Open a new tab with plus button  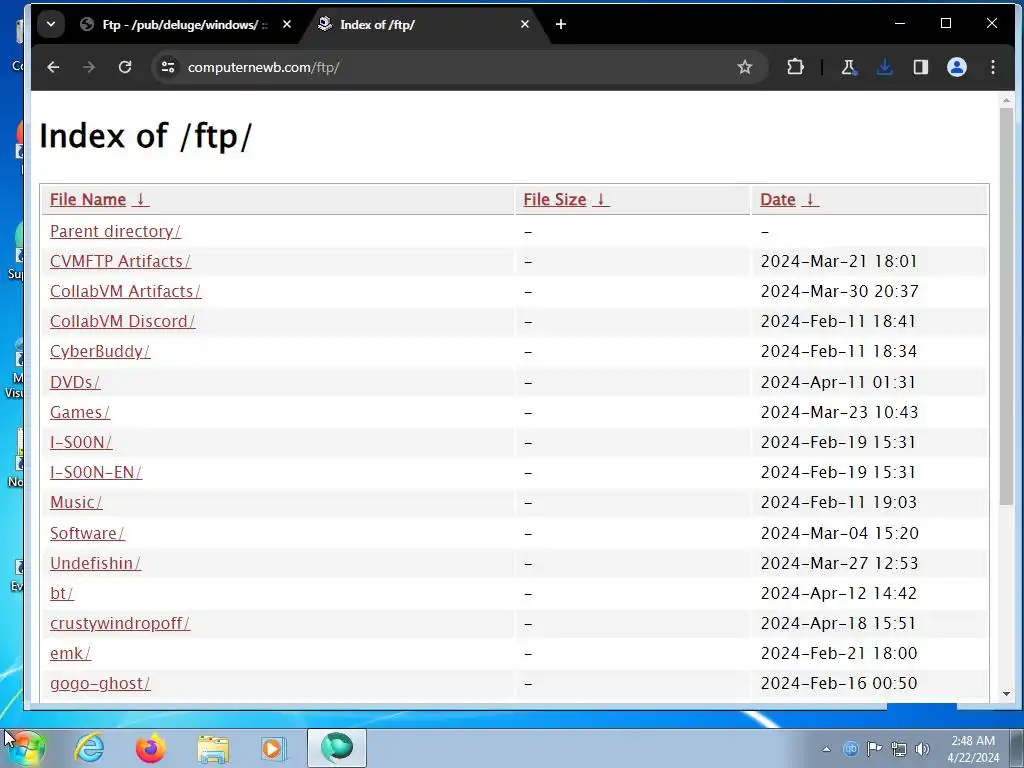coord(560,24)
